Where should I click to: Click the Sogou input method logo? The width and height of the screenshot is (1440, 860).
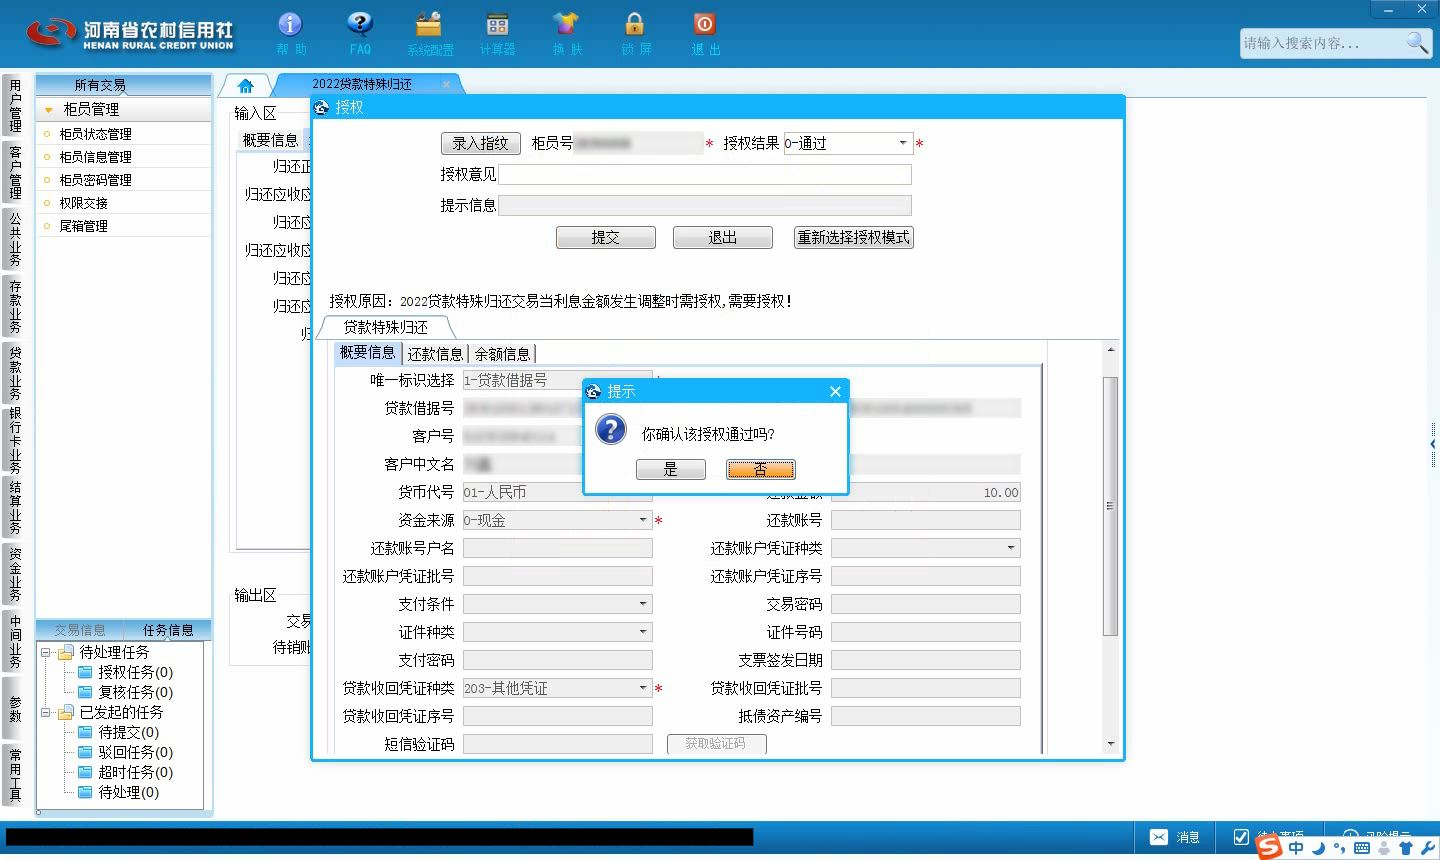[1269, 847]
